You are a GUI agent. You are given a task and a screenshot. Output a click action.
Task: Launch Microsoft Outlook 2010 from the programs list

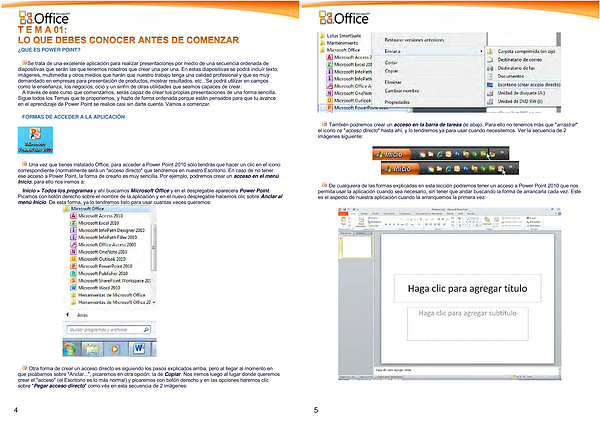pos(98,259)
